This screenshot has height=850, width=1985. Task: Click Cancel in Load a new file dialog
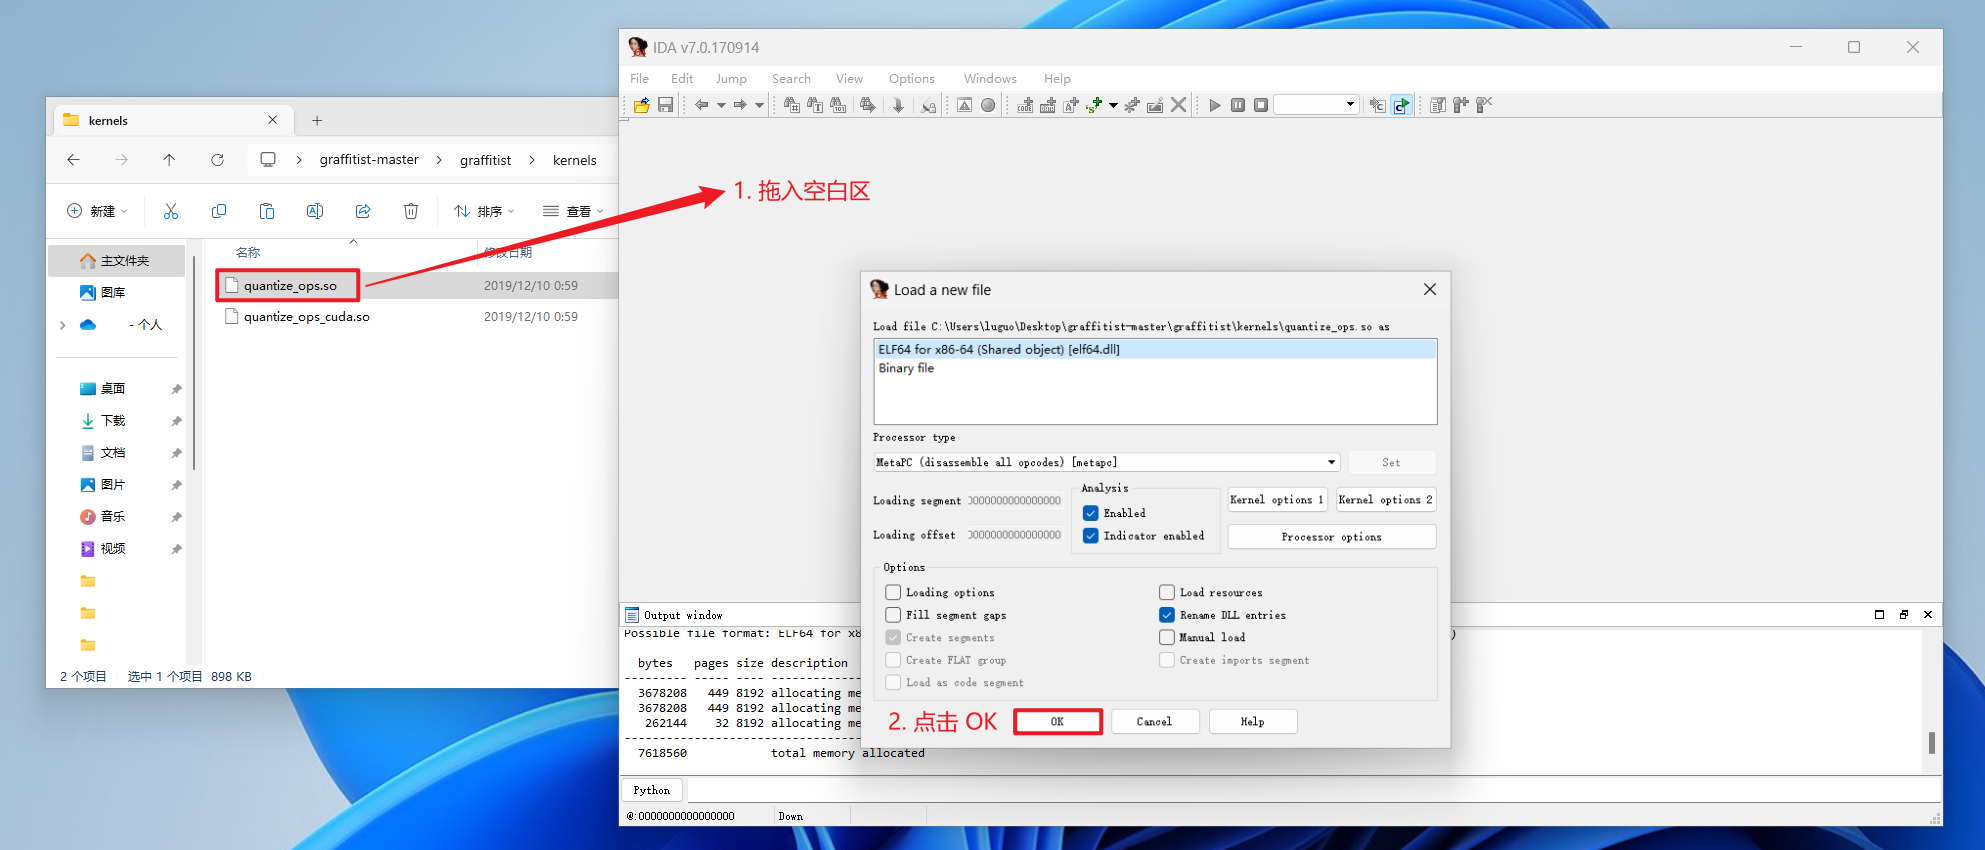(1154, 722)
